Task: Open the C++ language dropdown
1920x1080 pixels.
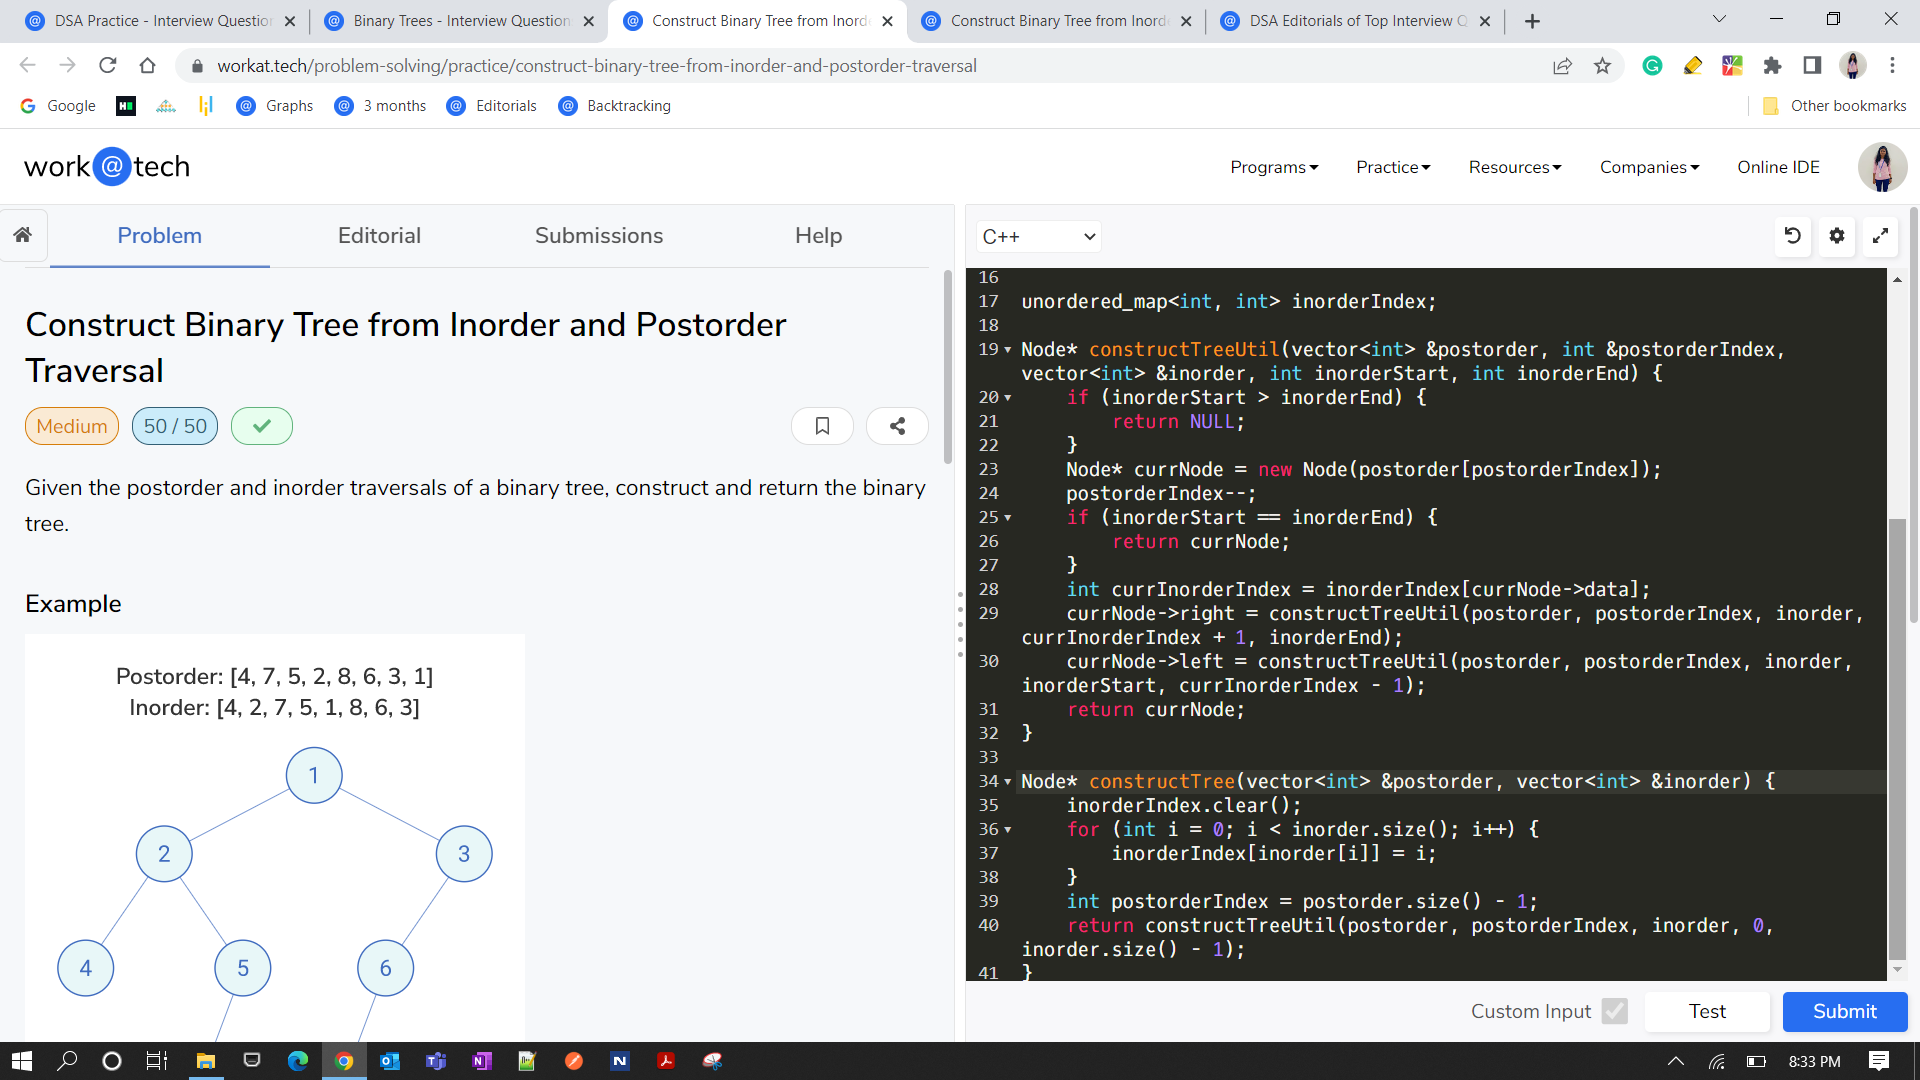Action: (x=1038, y=237)
